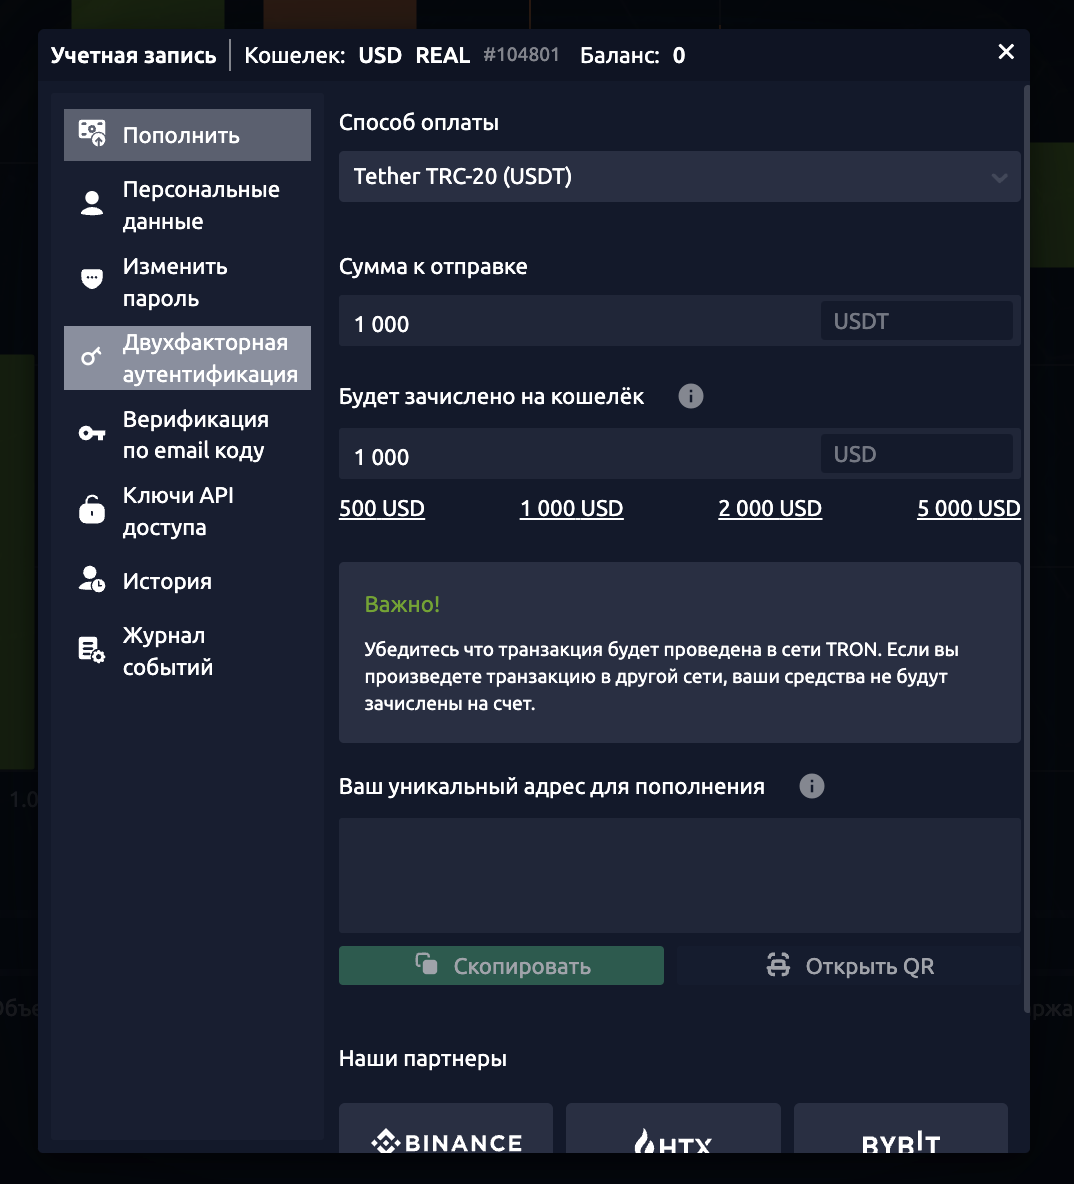Click the Учетная запись title

(x=134, y=55)
